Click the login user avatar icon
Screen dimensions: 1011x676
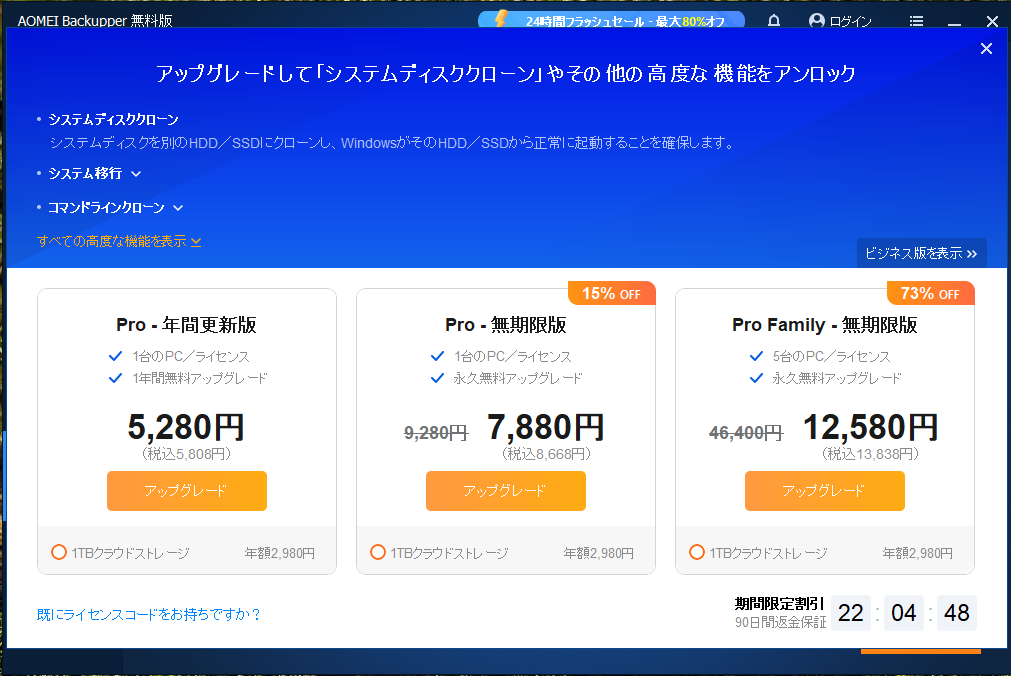click(817, 21)
